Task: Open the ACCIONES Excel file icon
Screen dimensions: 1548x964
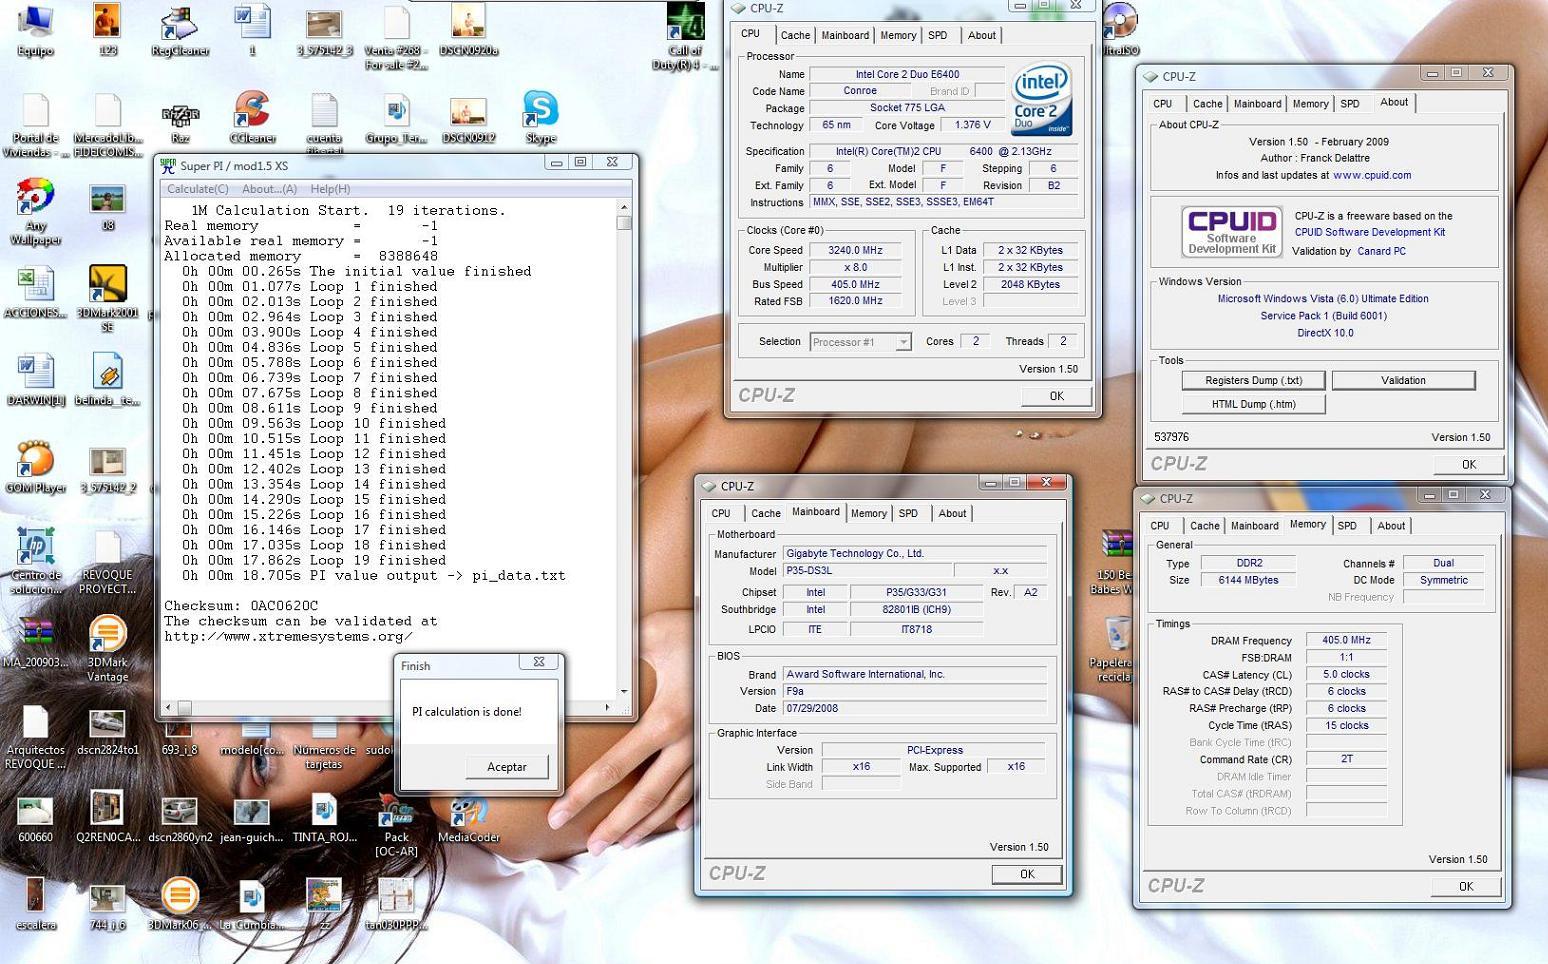Action: 36,293
